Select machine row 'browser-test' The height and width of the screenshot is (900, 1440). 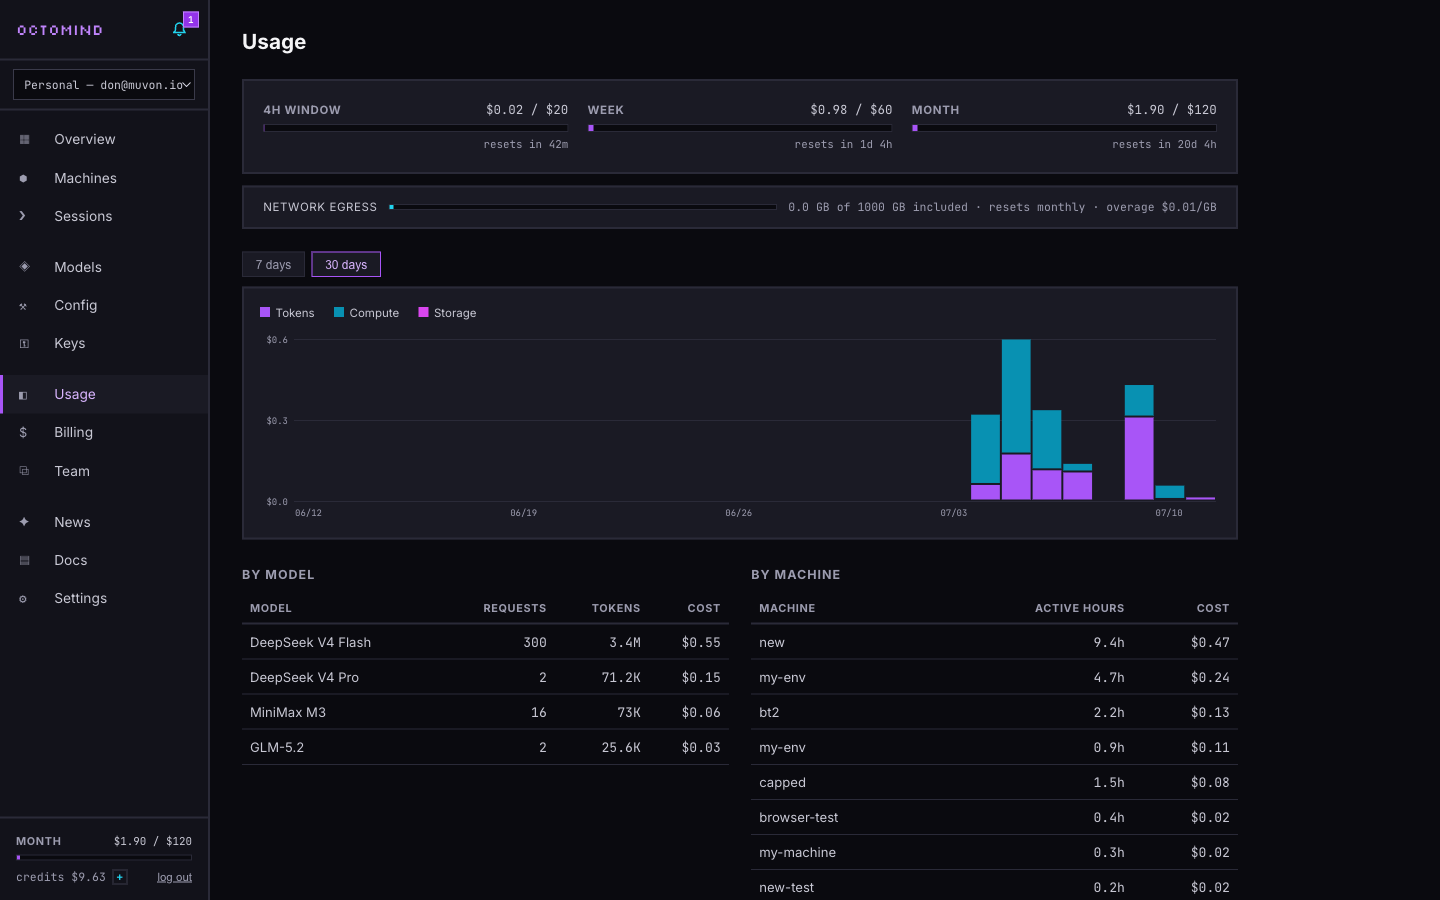click(x=994, y=817)
